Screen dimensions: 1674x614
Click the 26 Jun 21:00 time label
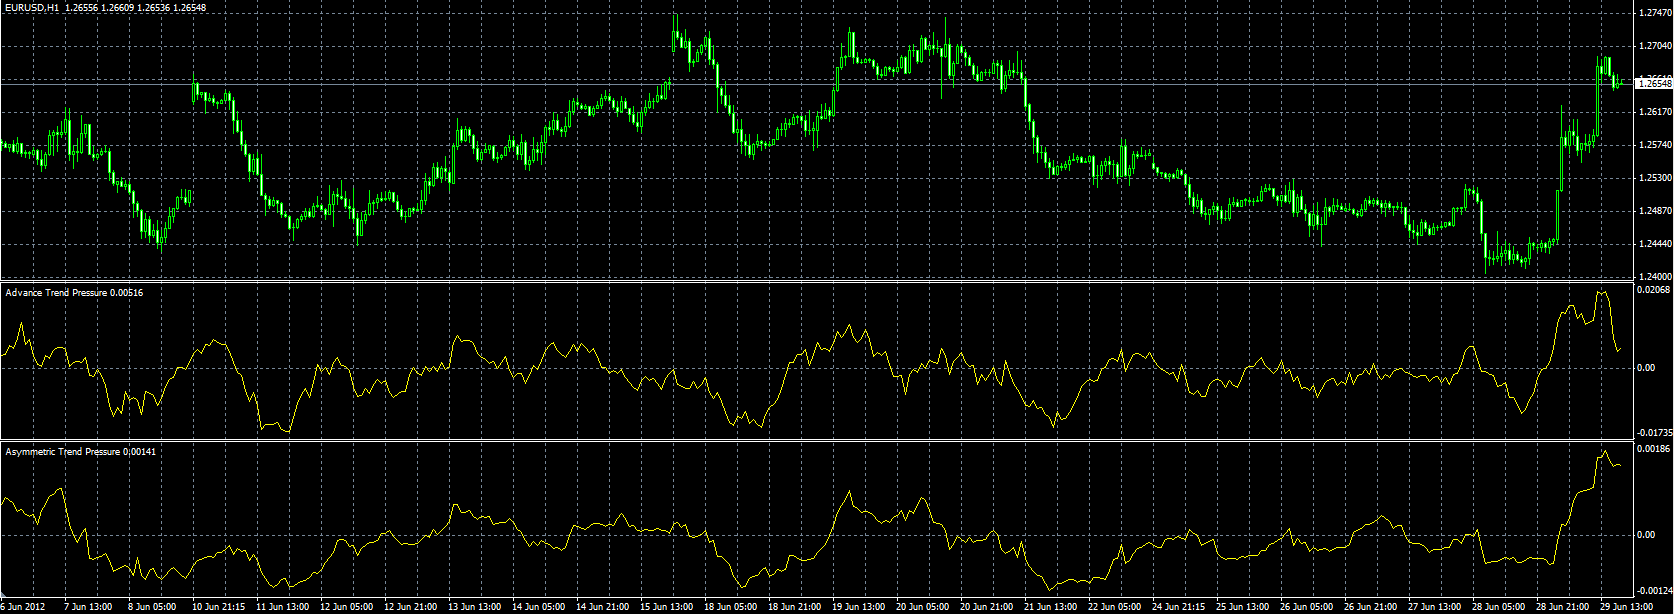click(x=1370, y=606)
